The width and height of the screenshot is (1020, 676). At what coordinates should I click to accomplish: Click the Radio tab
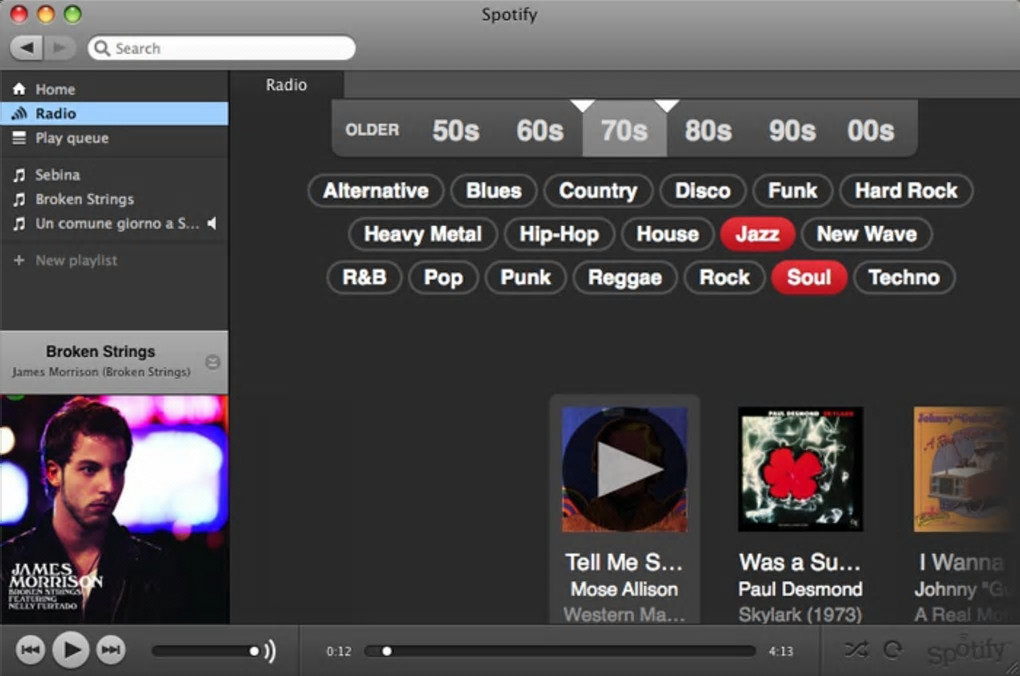tap(286, 85)
